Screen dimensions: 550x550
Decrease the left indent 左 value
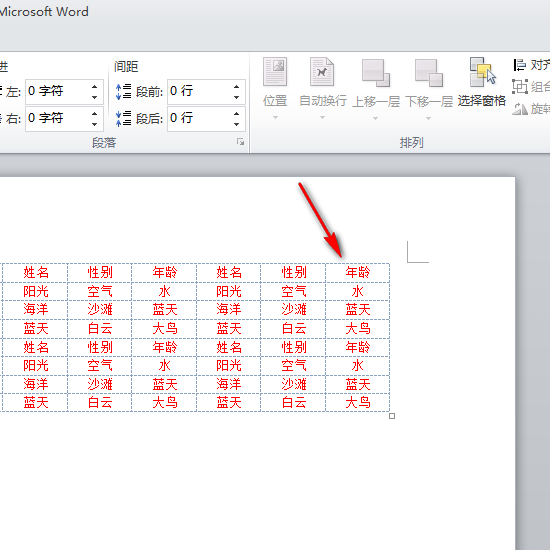94,97
